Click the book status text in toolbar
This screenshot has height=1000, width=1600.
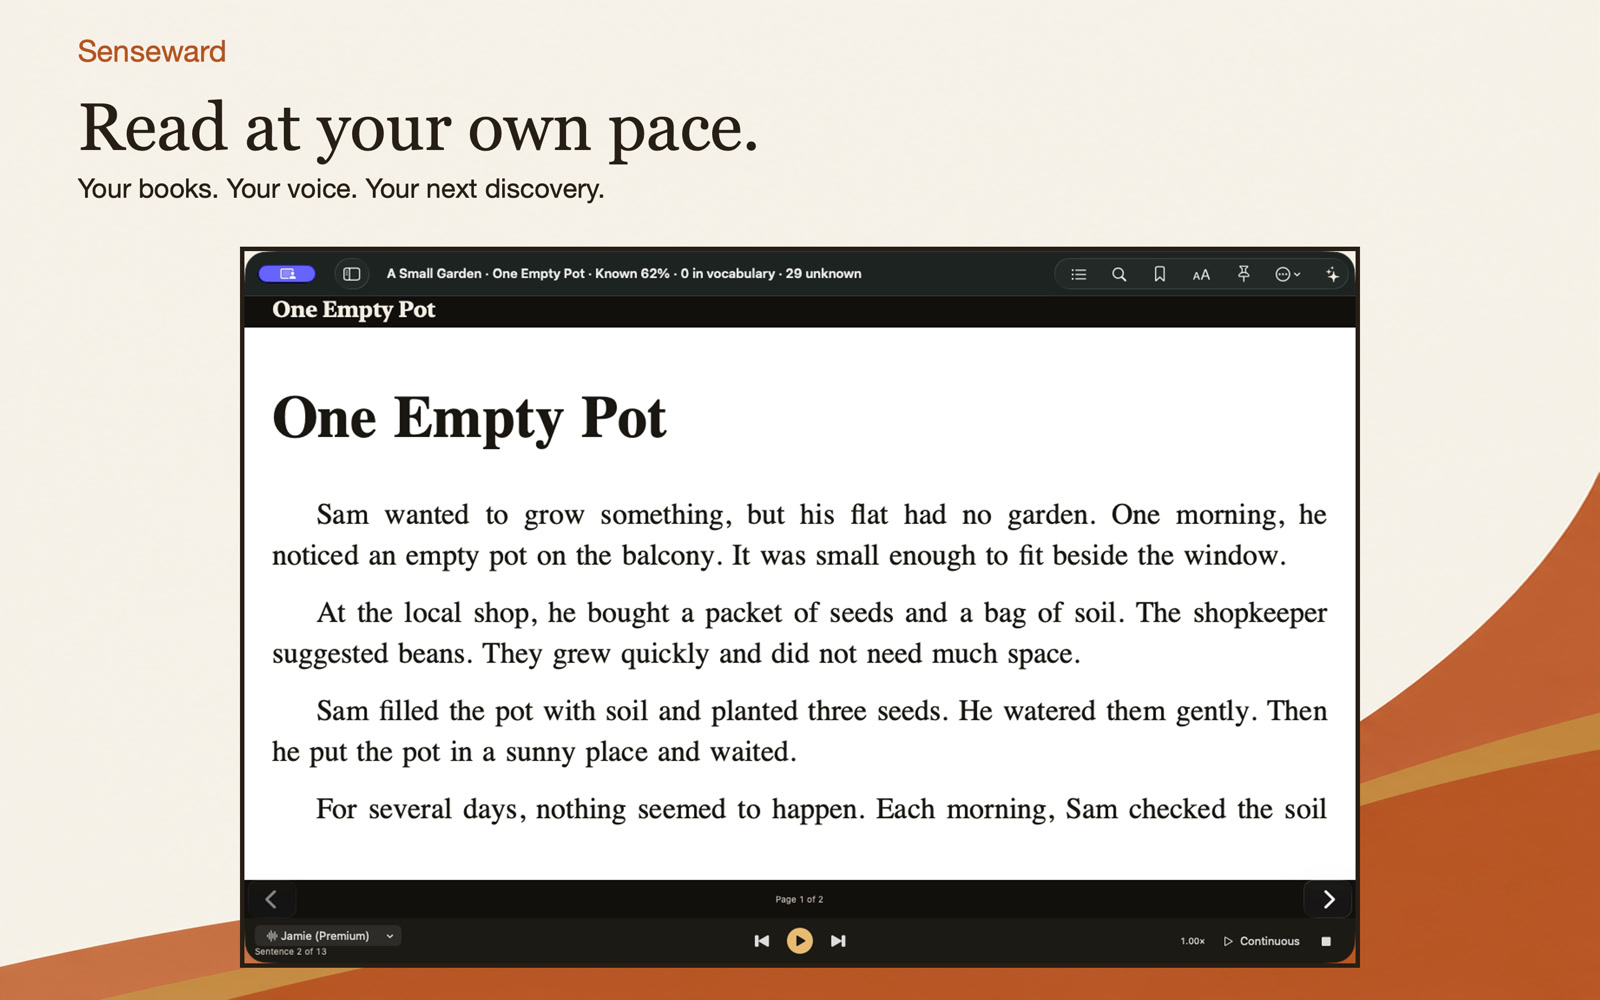[x=624, y=274]
